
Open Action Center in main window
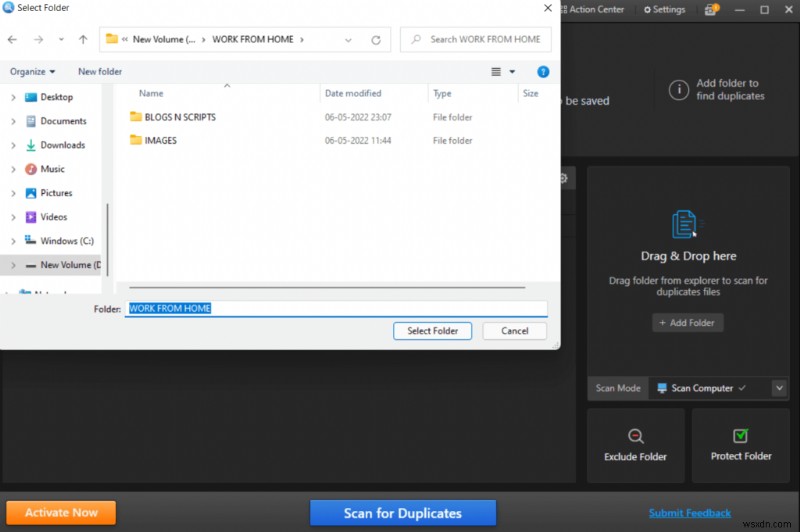click(593, 9)
